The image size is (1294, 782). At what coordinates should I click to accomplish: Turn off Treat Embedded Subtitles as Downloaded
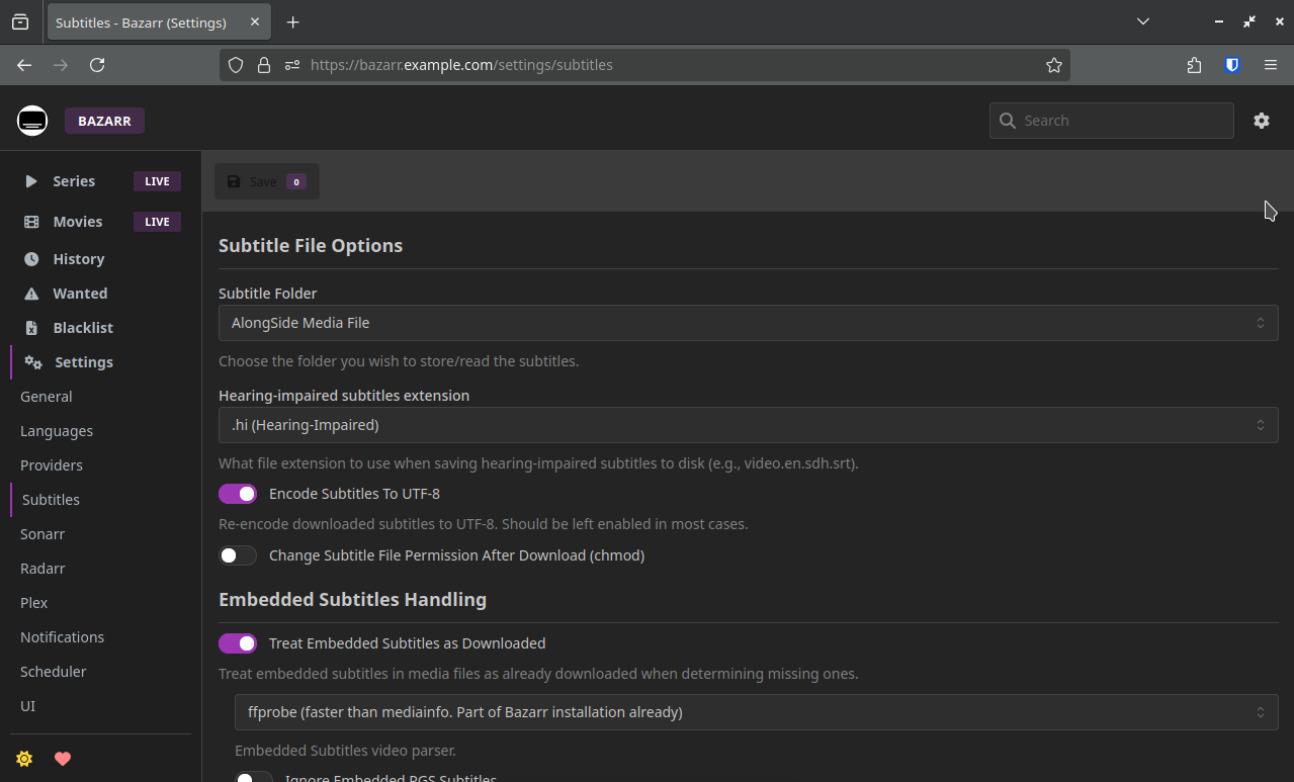238,644
